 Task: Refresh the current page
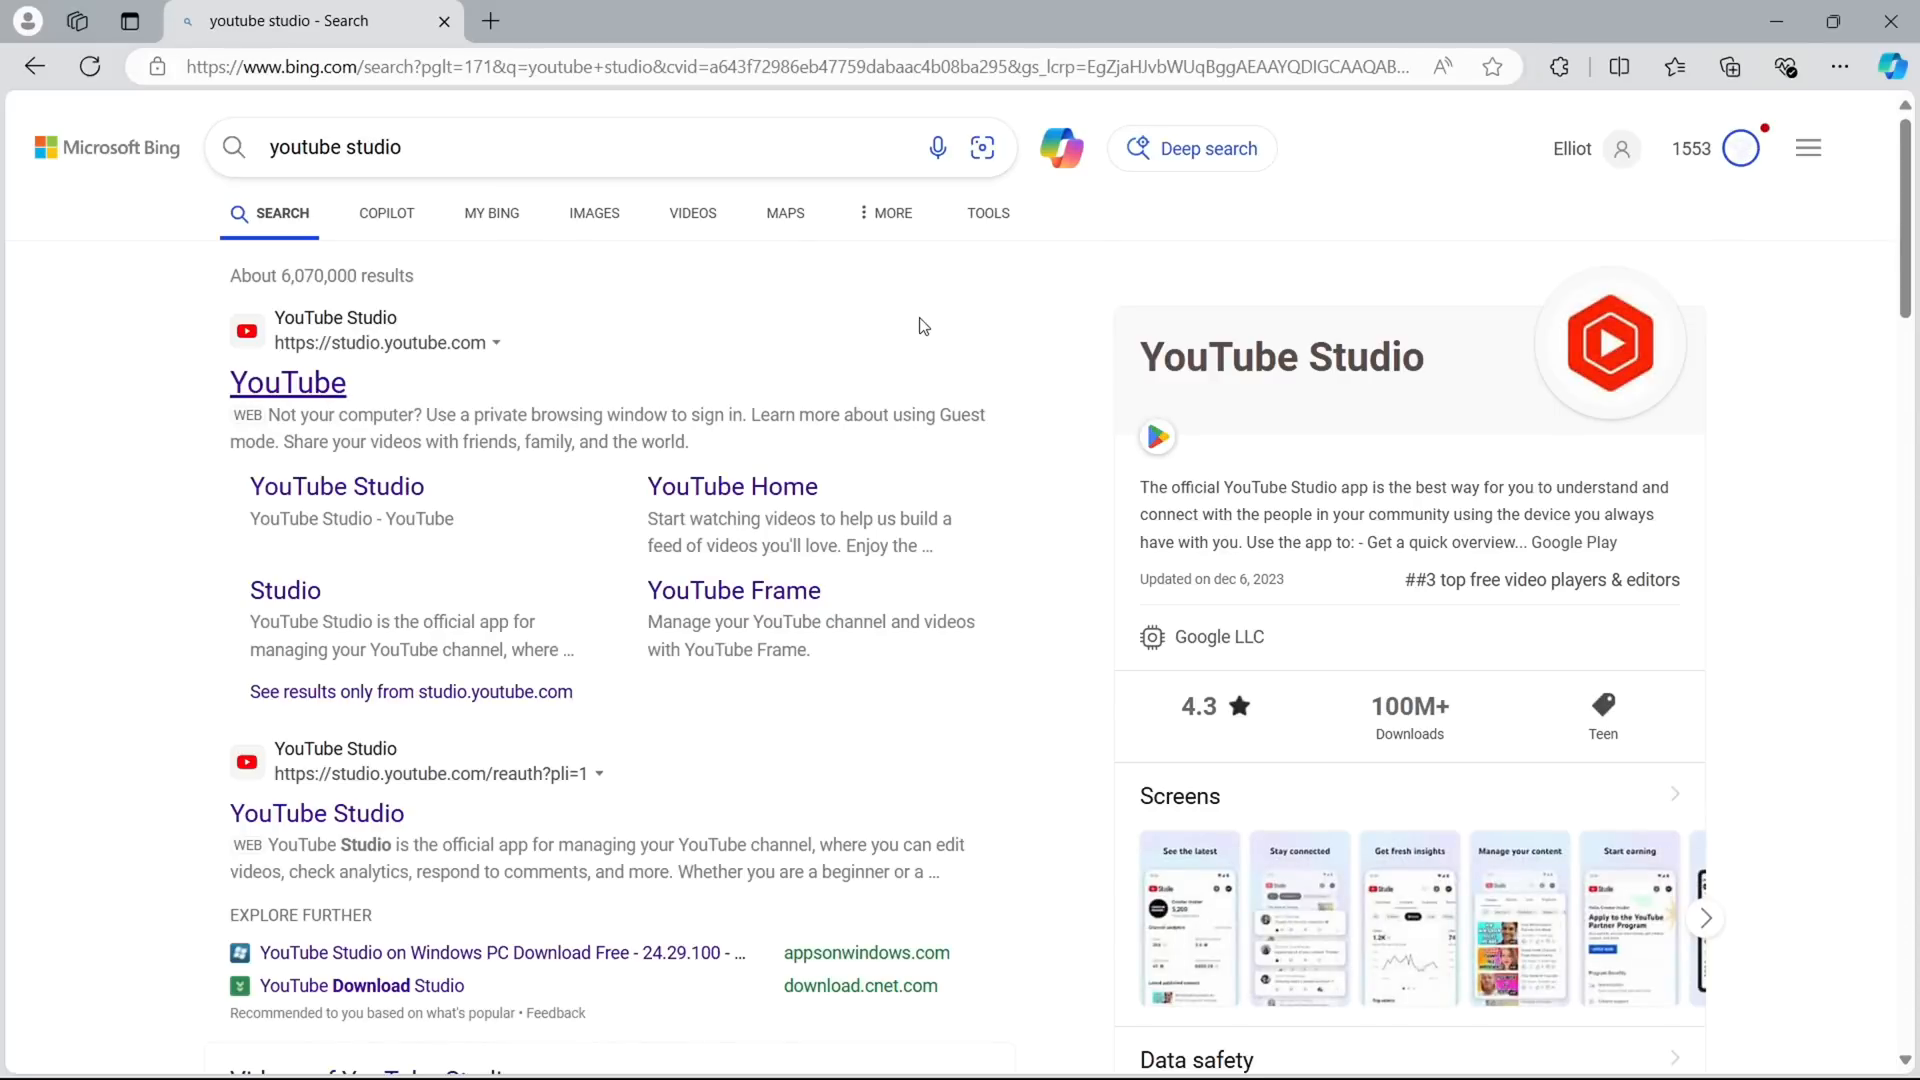90,67
